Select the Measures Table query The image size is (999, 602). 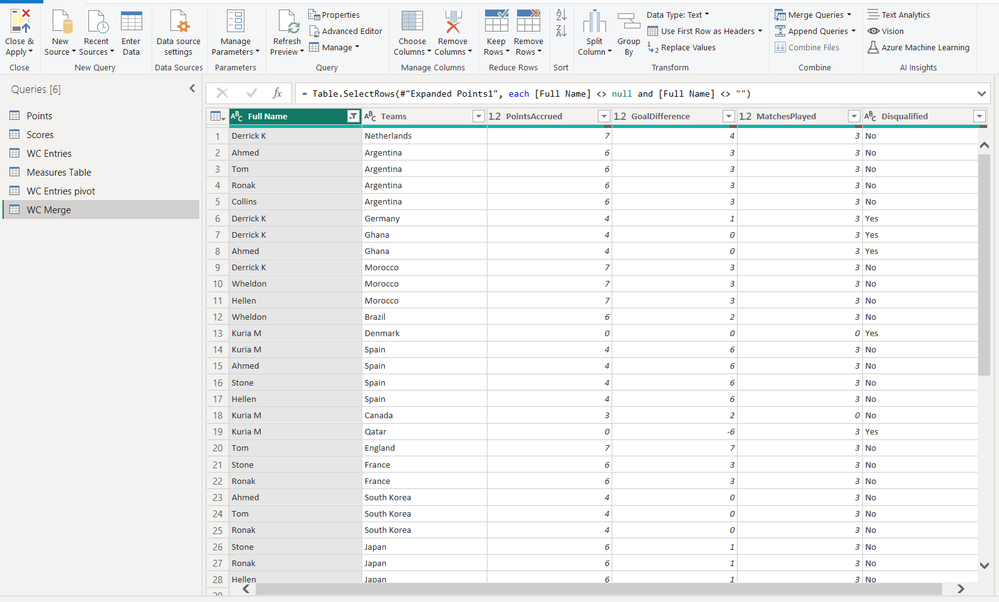point(59,172)
